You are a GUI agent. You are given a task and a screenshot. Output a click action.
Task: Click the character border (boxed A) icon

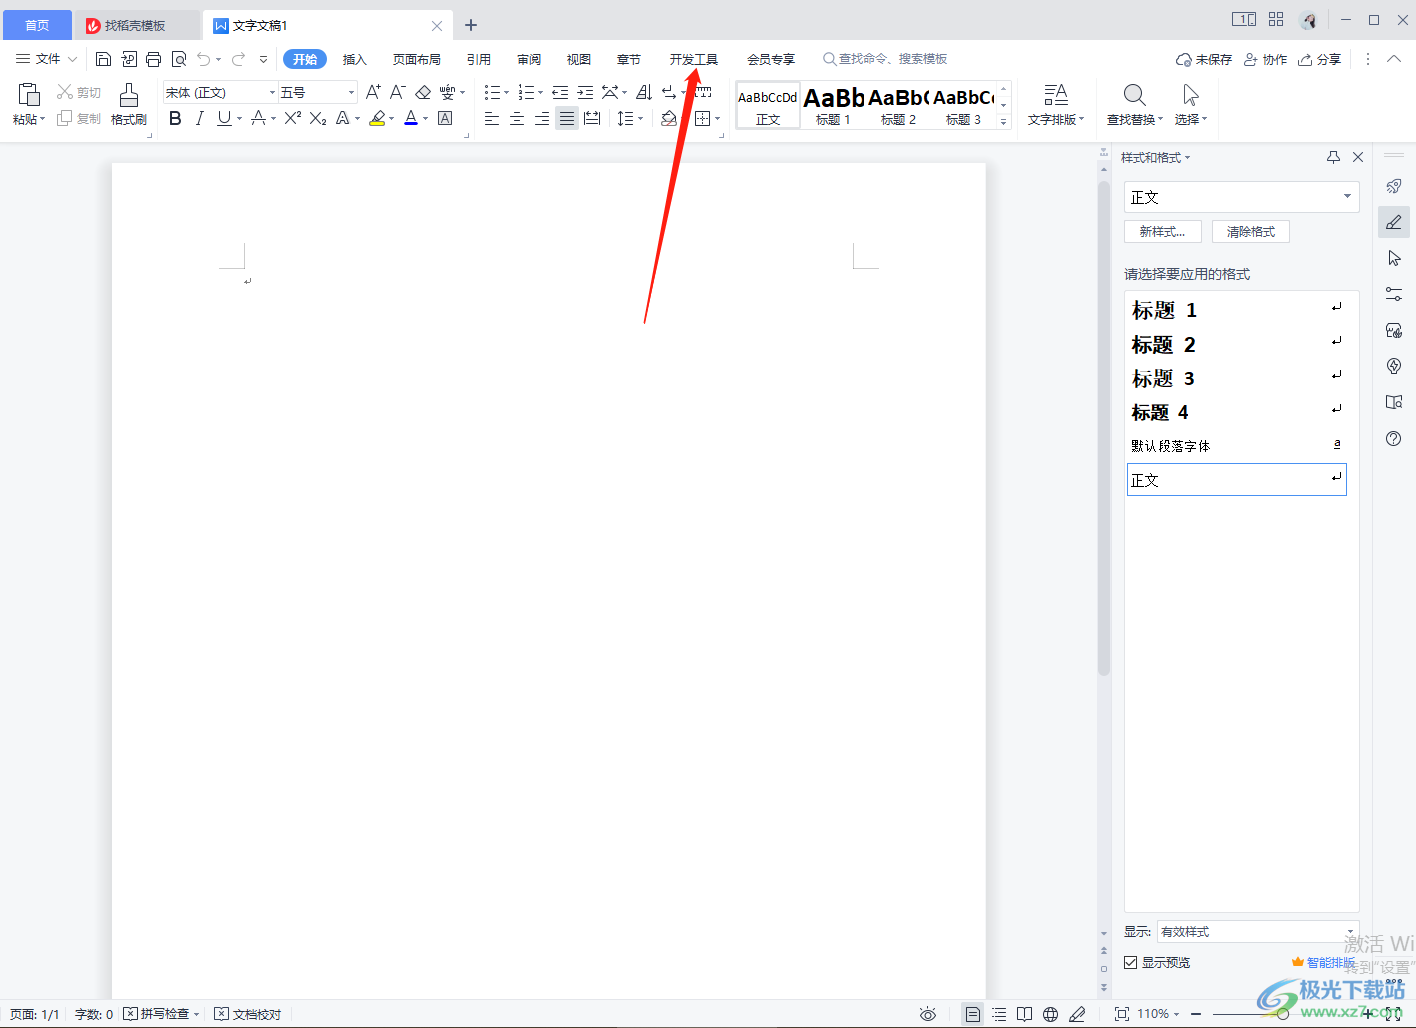pyautogui.click(x=445, y=118)
